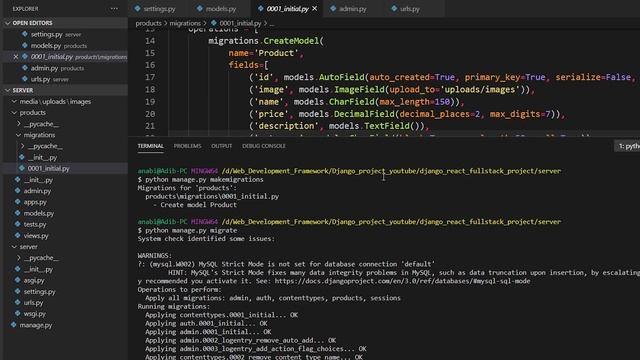640x360 pixels.
Task: Click DecimalField on code line 20
Action: 364,114
